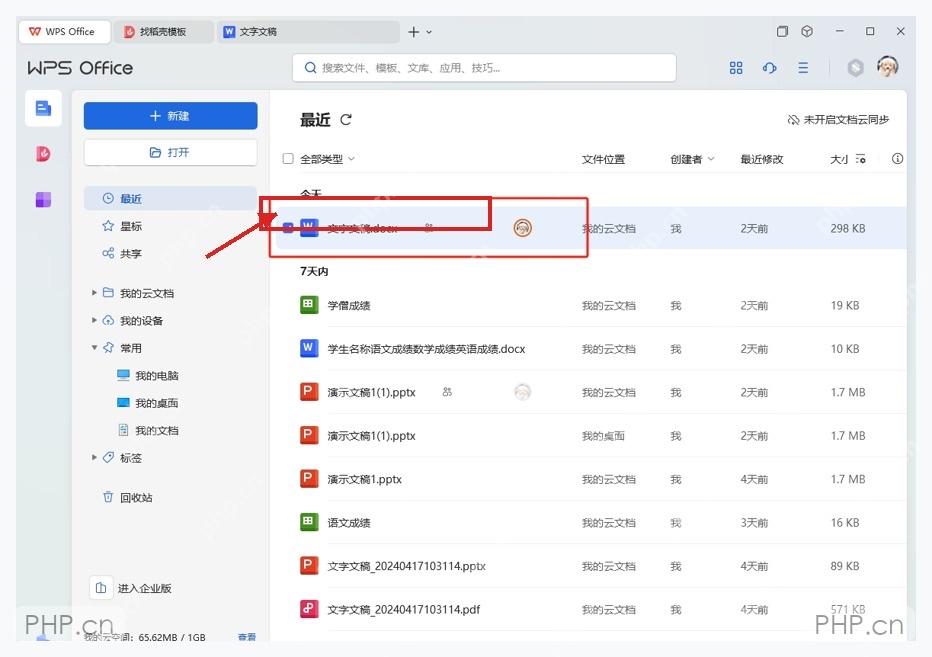
Task: Click 未开启文档云同步 link
Action: (838, 120)
